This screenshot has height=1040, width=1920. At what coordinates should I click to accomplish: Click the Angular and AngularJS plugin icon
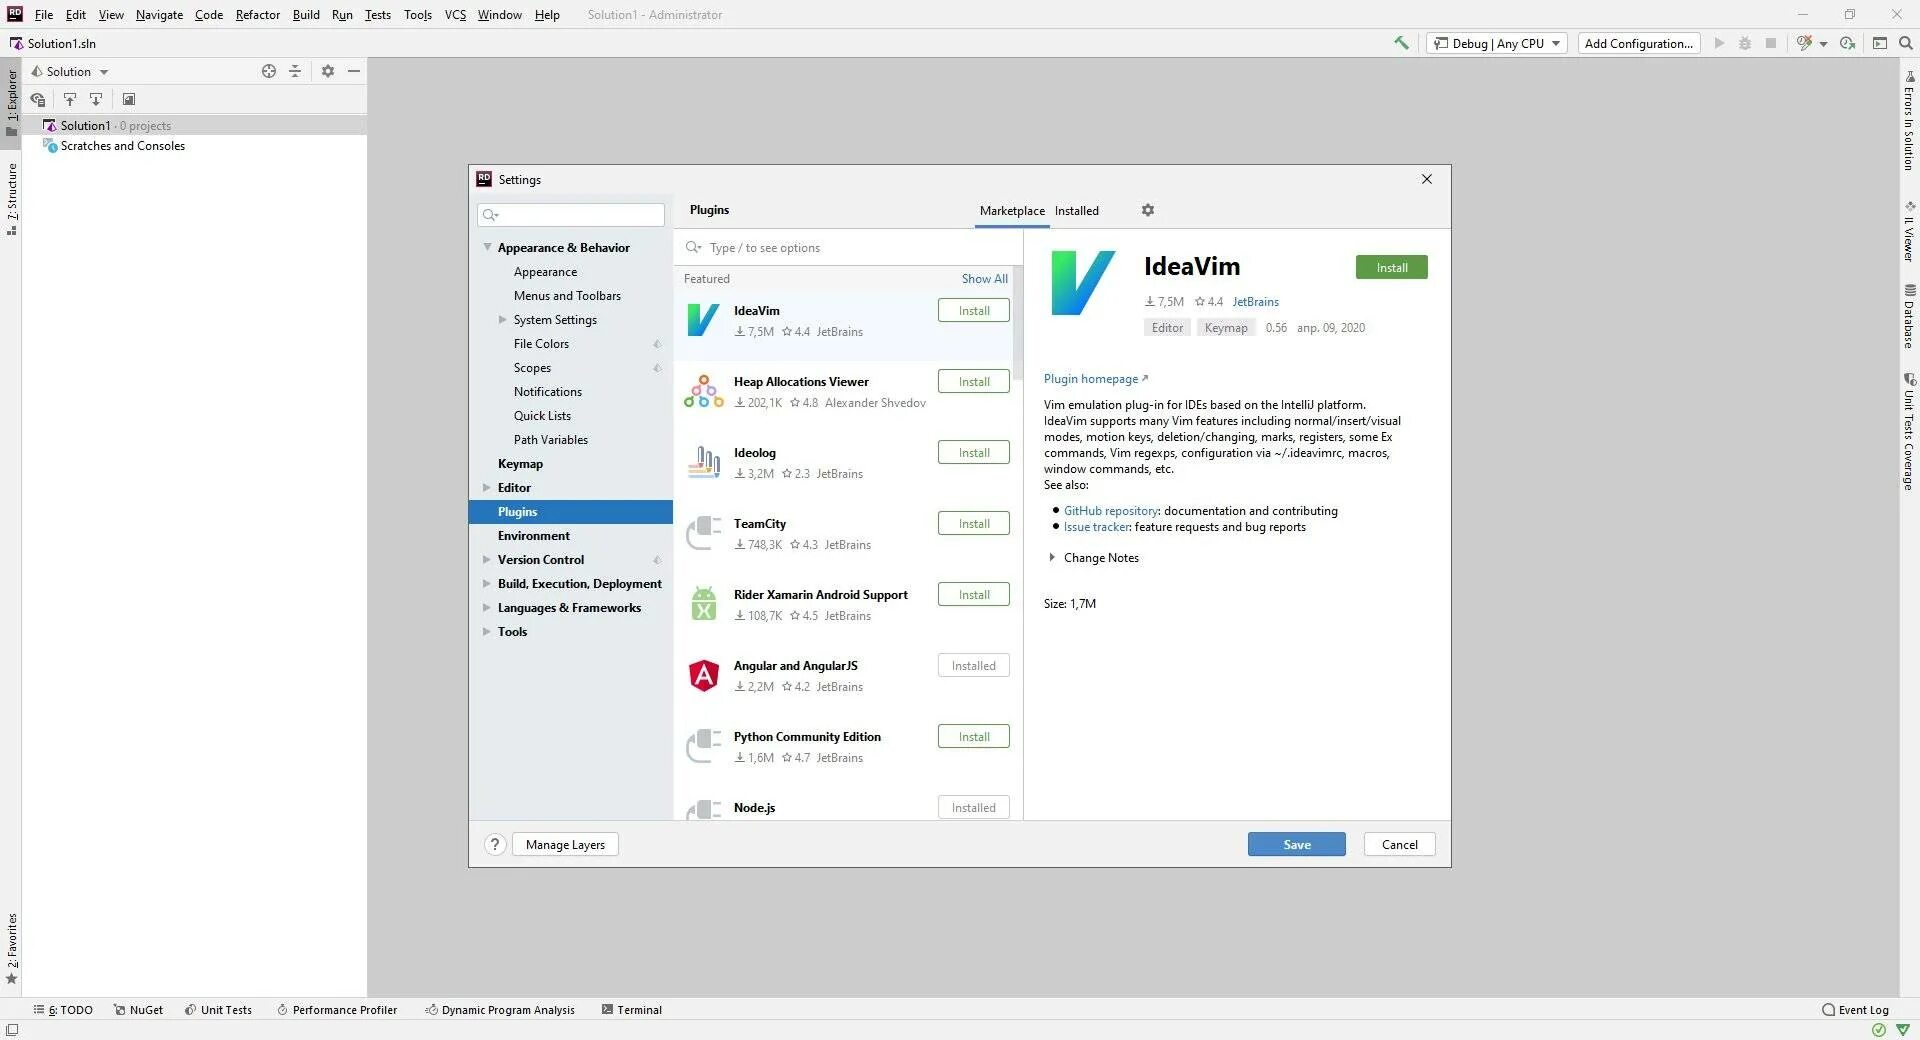tap(704, 675)
